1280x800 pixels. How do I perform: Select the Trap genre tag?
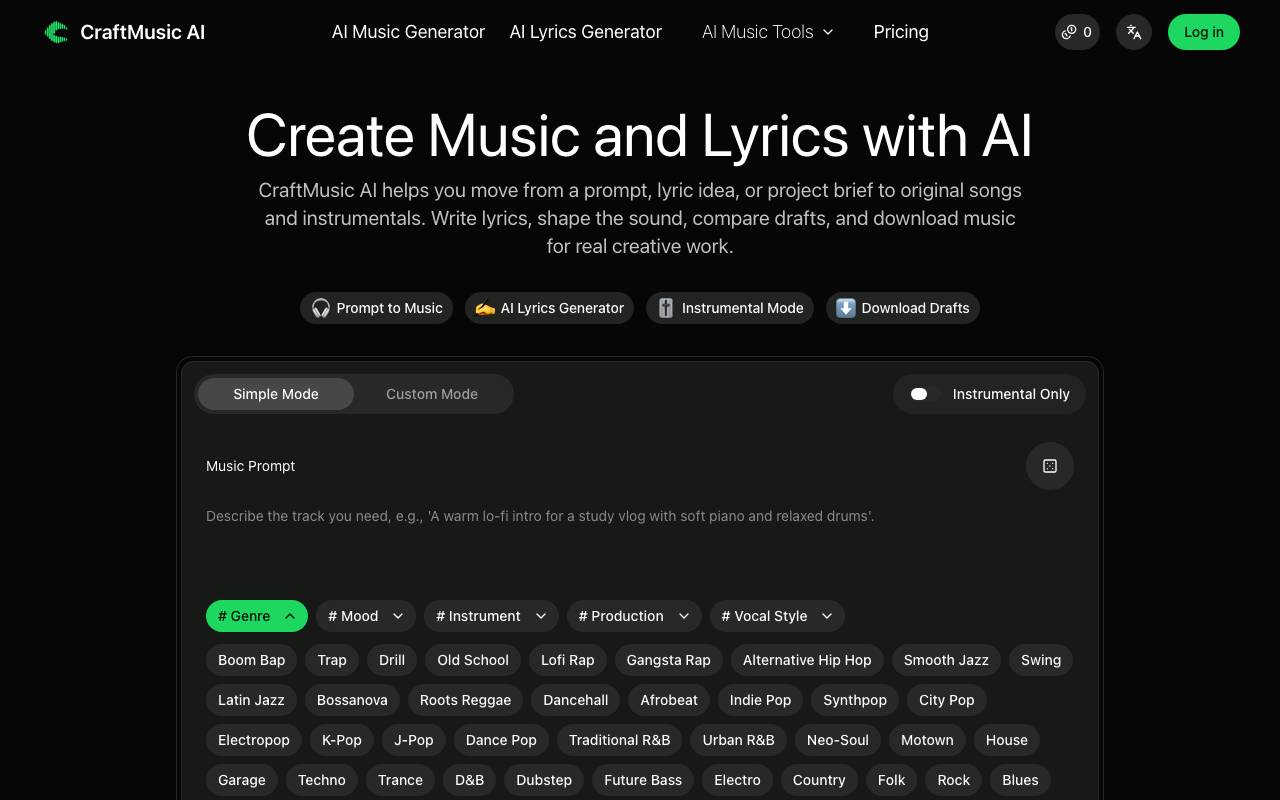pyautogui.click(x=332, y=660)
